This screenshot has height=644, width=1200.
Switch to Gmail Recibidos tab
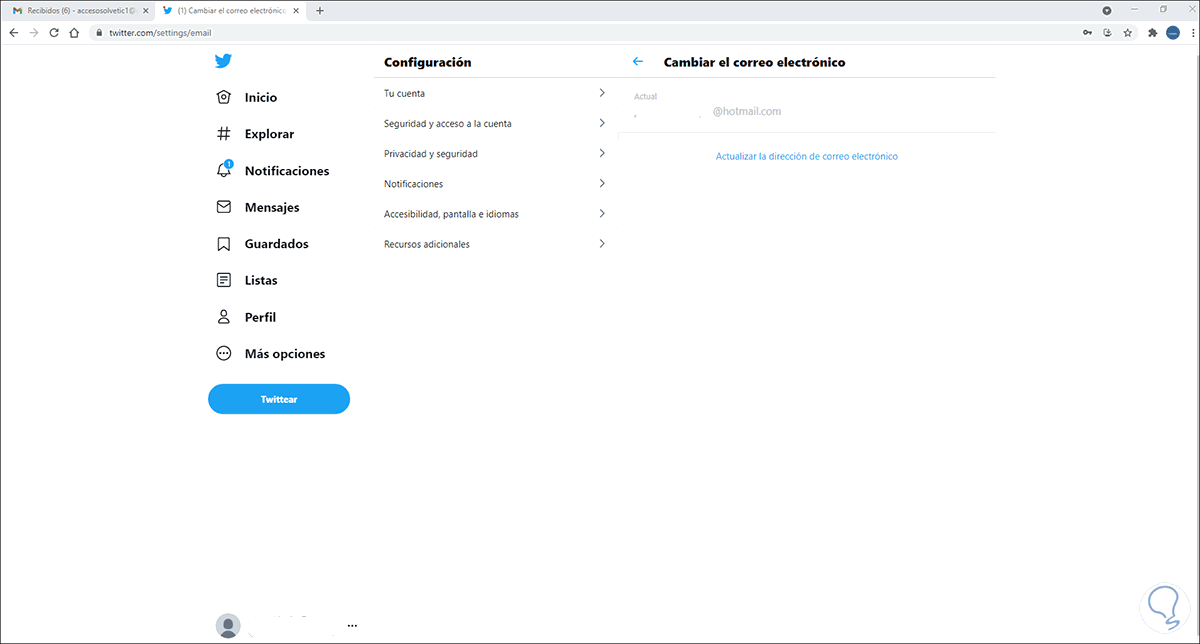(x=79, y=10)
